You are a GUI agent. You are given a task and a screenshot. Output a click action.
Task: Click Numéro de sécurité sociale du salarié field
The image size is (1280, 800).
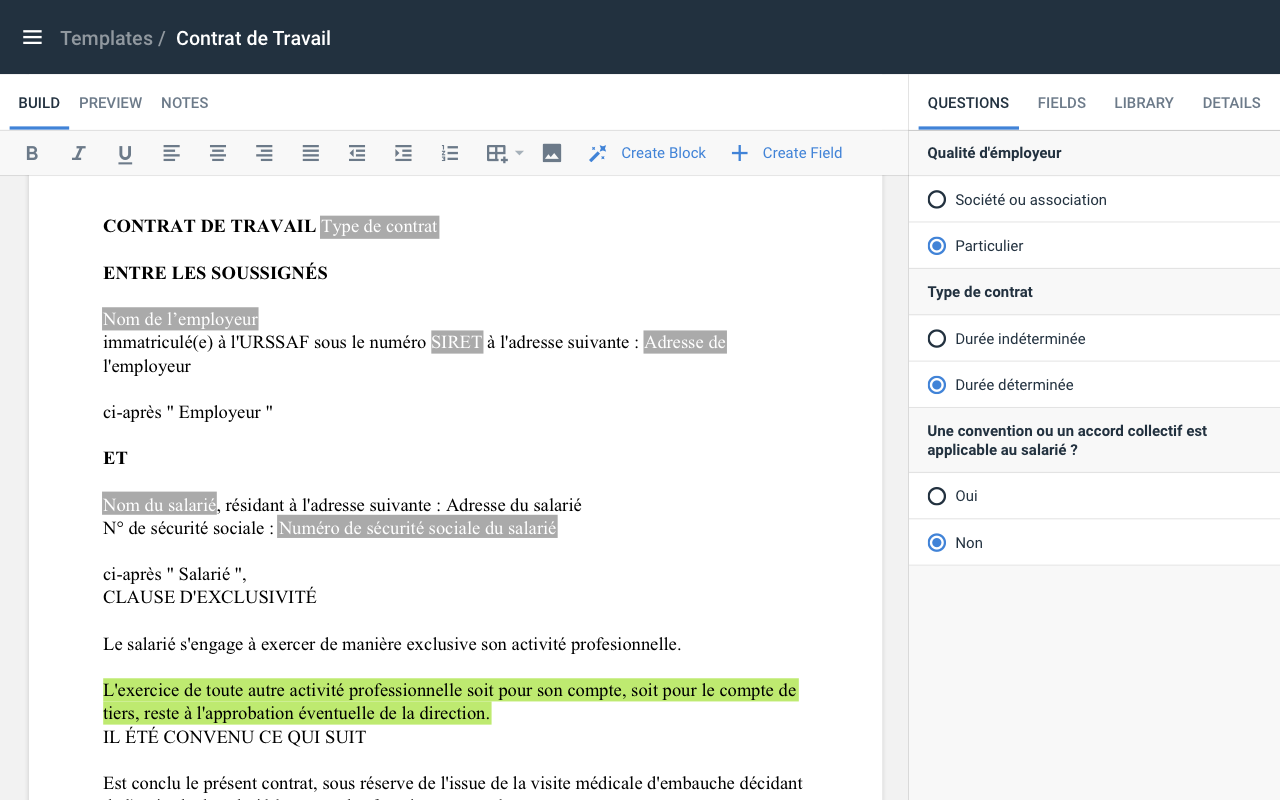tap(417, 528)
